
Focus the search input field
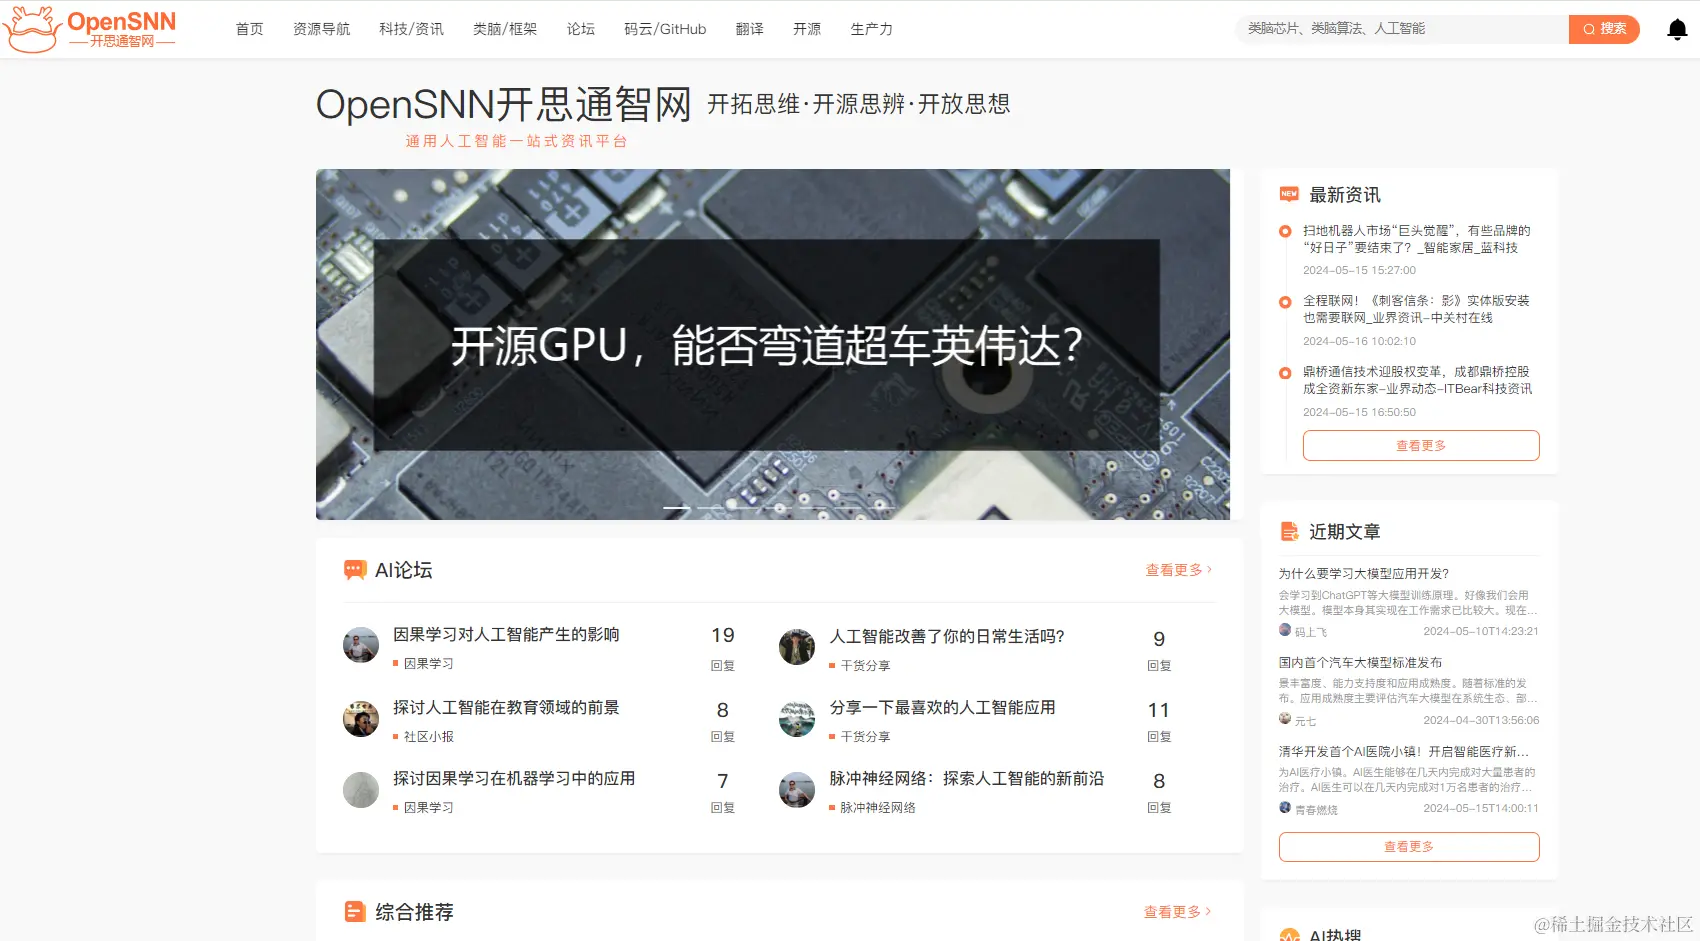tap(1402, 29)
